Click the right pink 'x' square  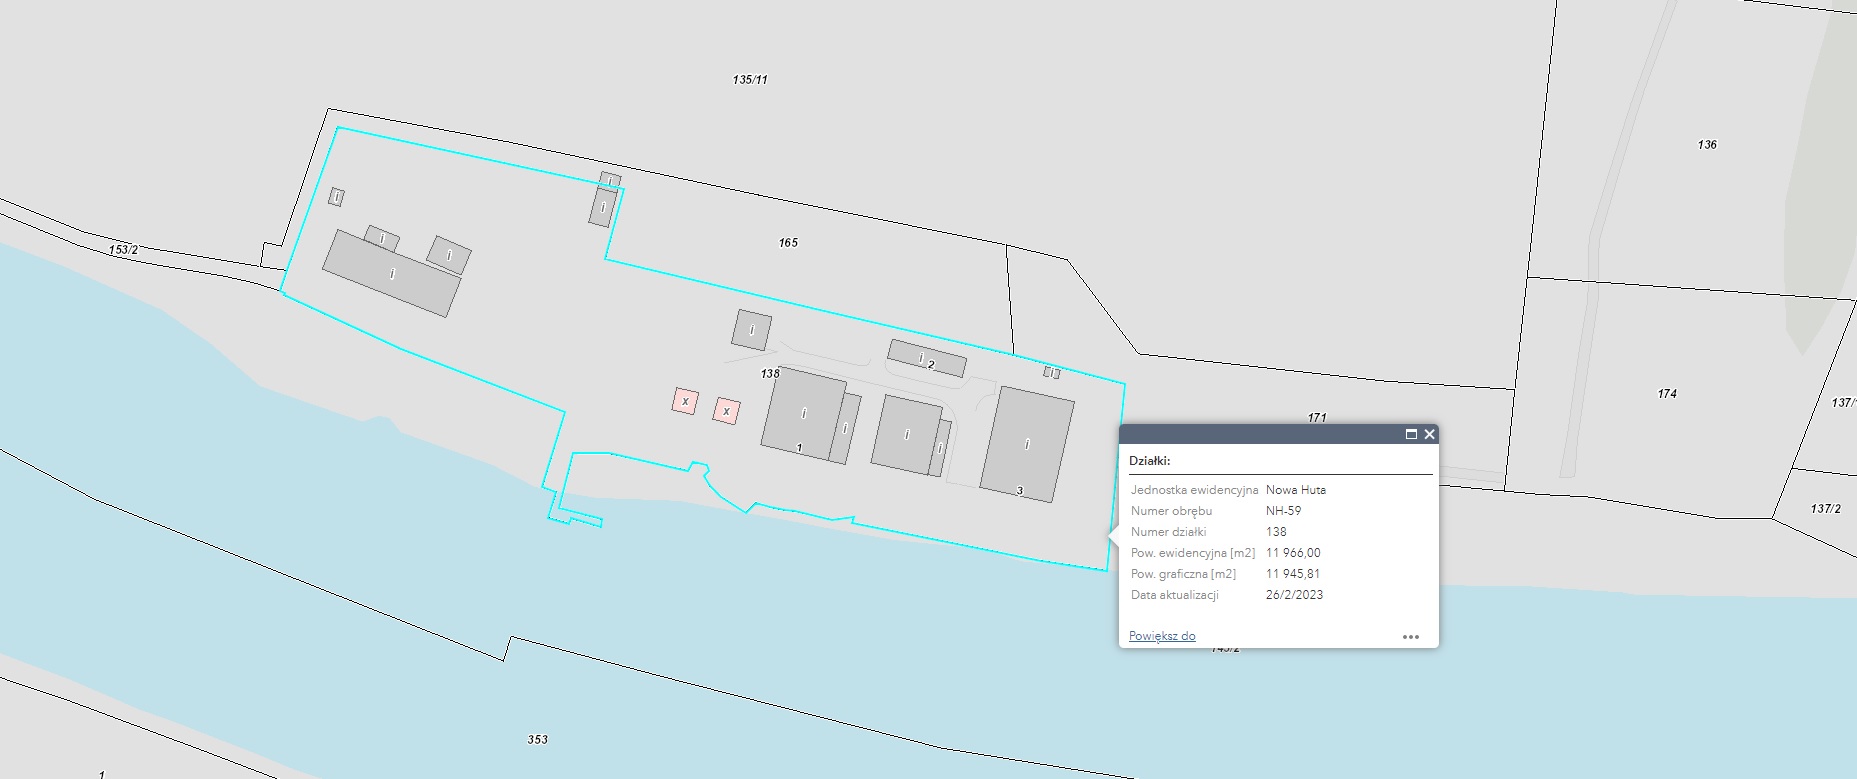pyautogui.click(x=726, y=411)
